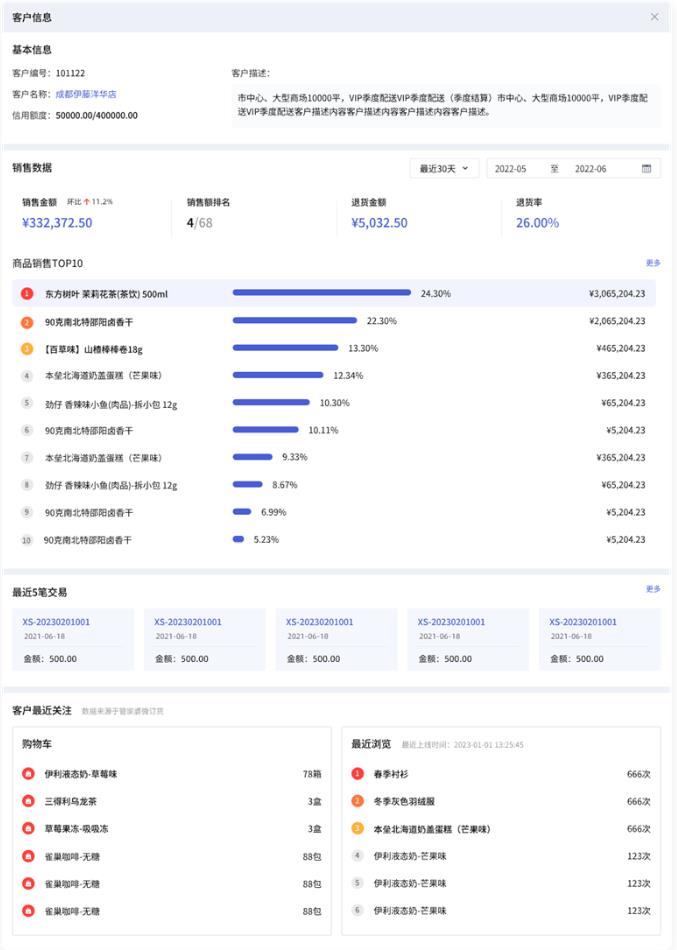
Task: Click return rate 26.00%
Action: [537, 223]
